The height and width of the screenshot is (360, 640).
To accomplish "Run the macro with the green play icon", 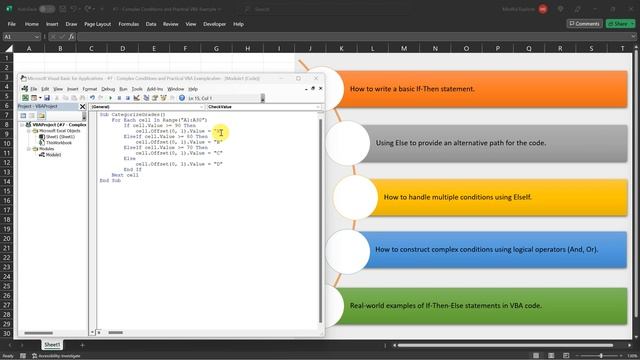I will coord(110,98).
